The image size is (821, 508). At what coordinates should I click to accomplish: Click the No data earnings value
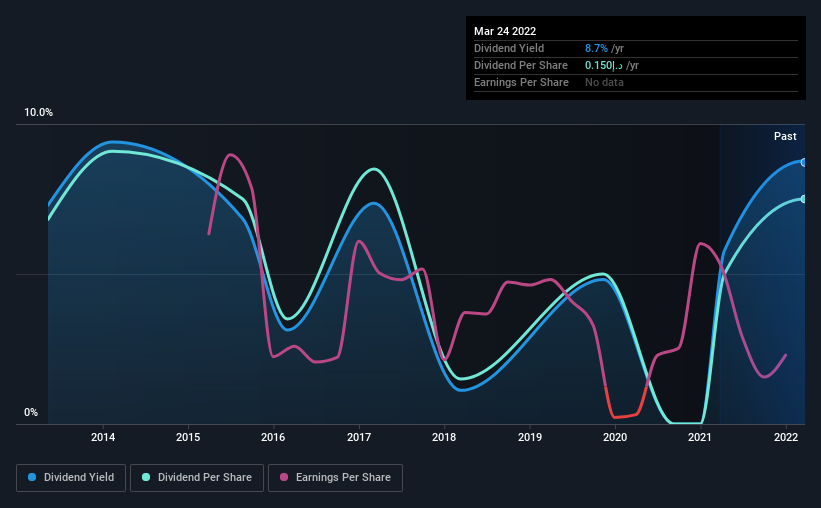click(604, 82)
